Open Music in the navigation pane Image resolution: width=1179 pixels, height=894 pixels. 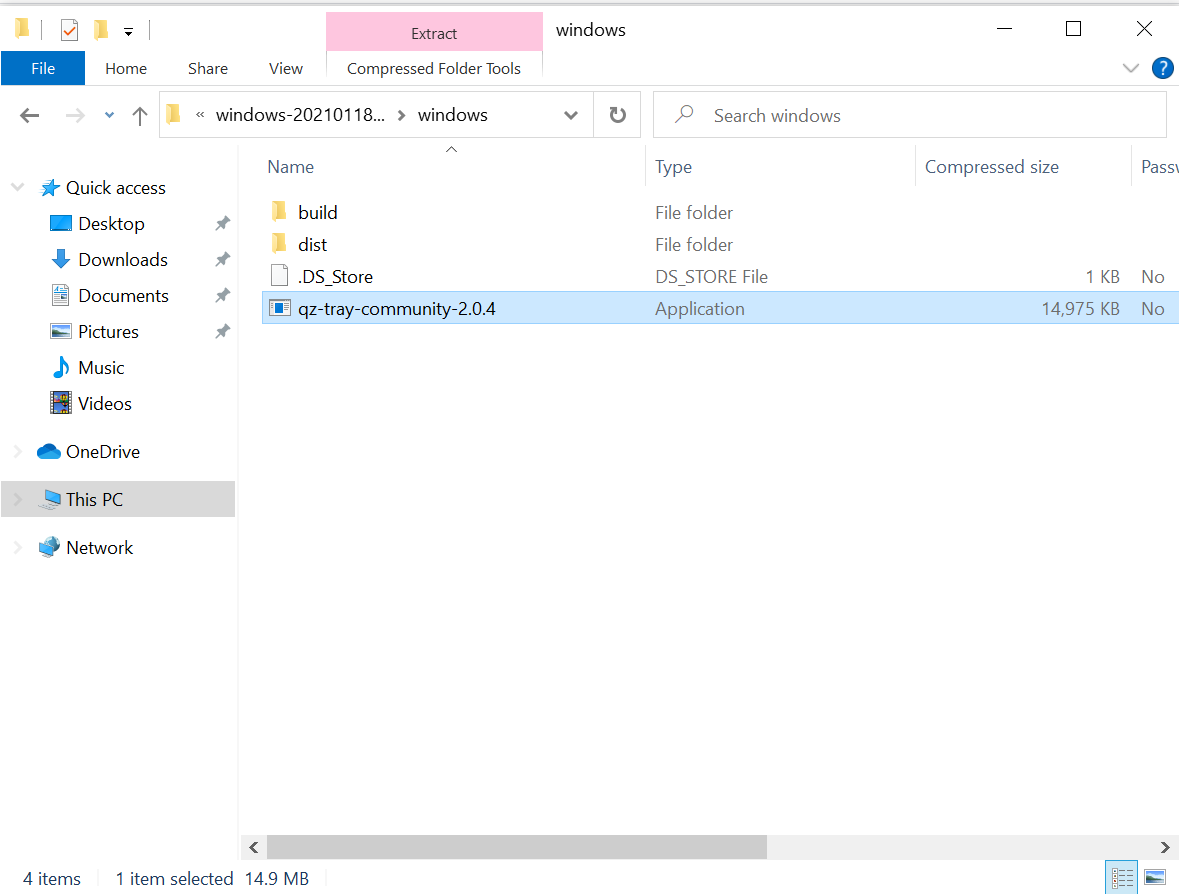(101, 368)
